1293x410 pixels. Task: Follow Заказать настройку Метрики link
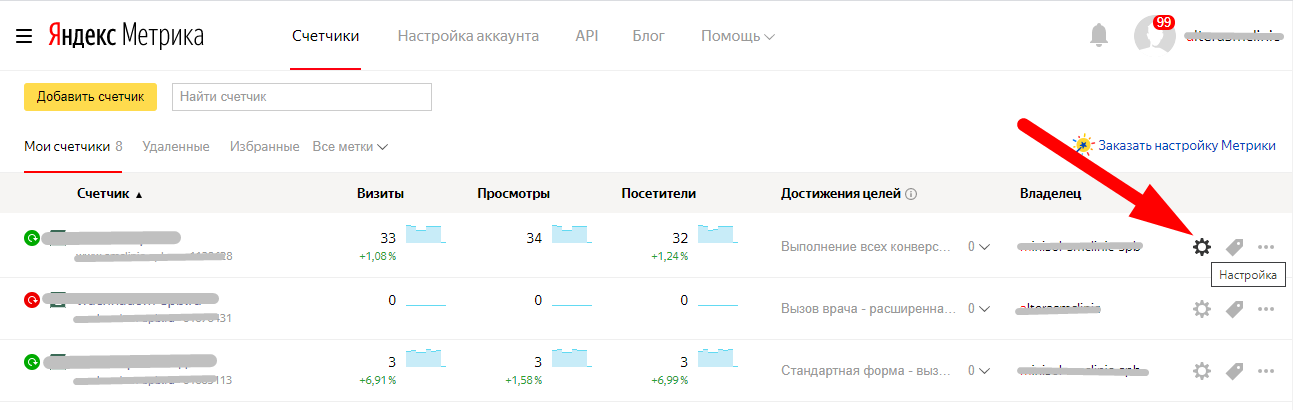point(1186,145)
